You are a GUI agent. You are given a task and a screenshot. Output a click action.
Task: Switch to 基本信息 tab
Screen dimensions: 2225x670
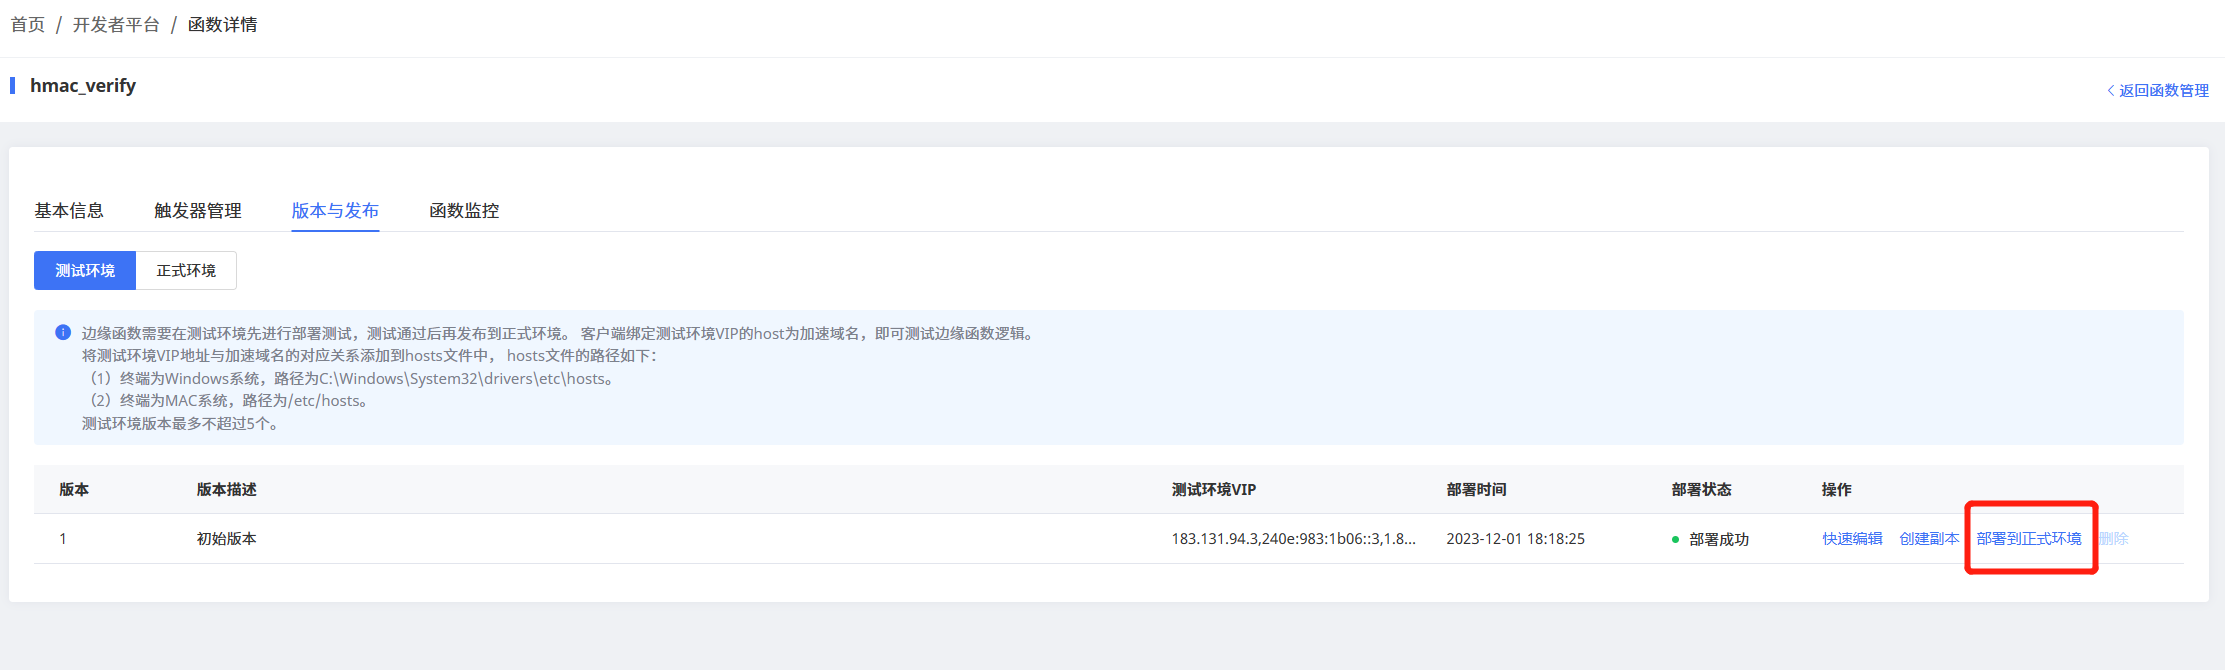point(69,211)
